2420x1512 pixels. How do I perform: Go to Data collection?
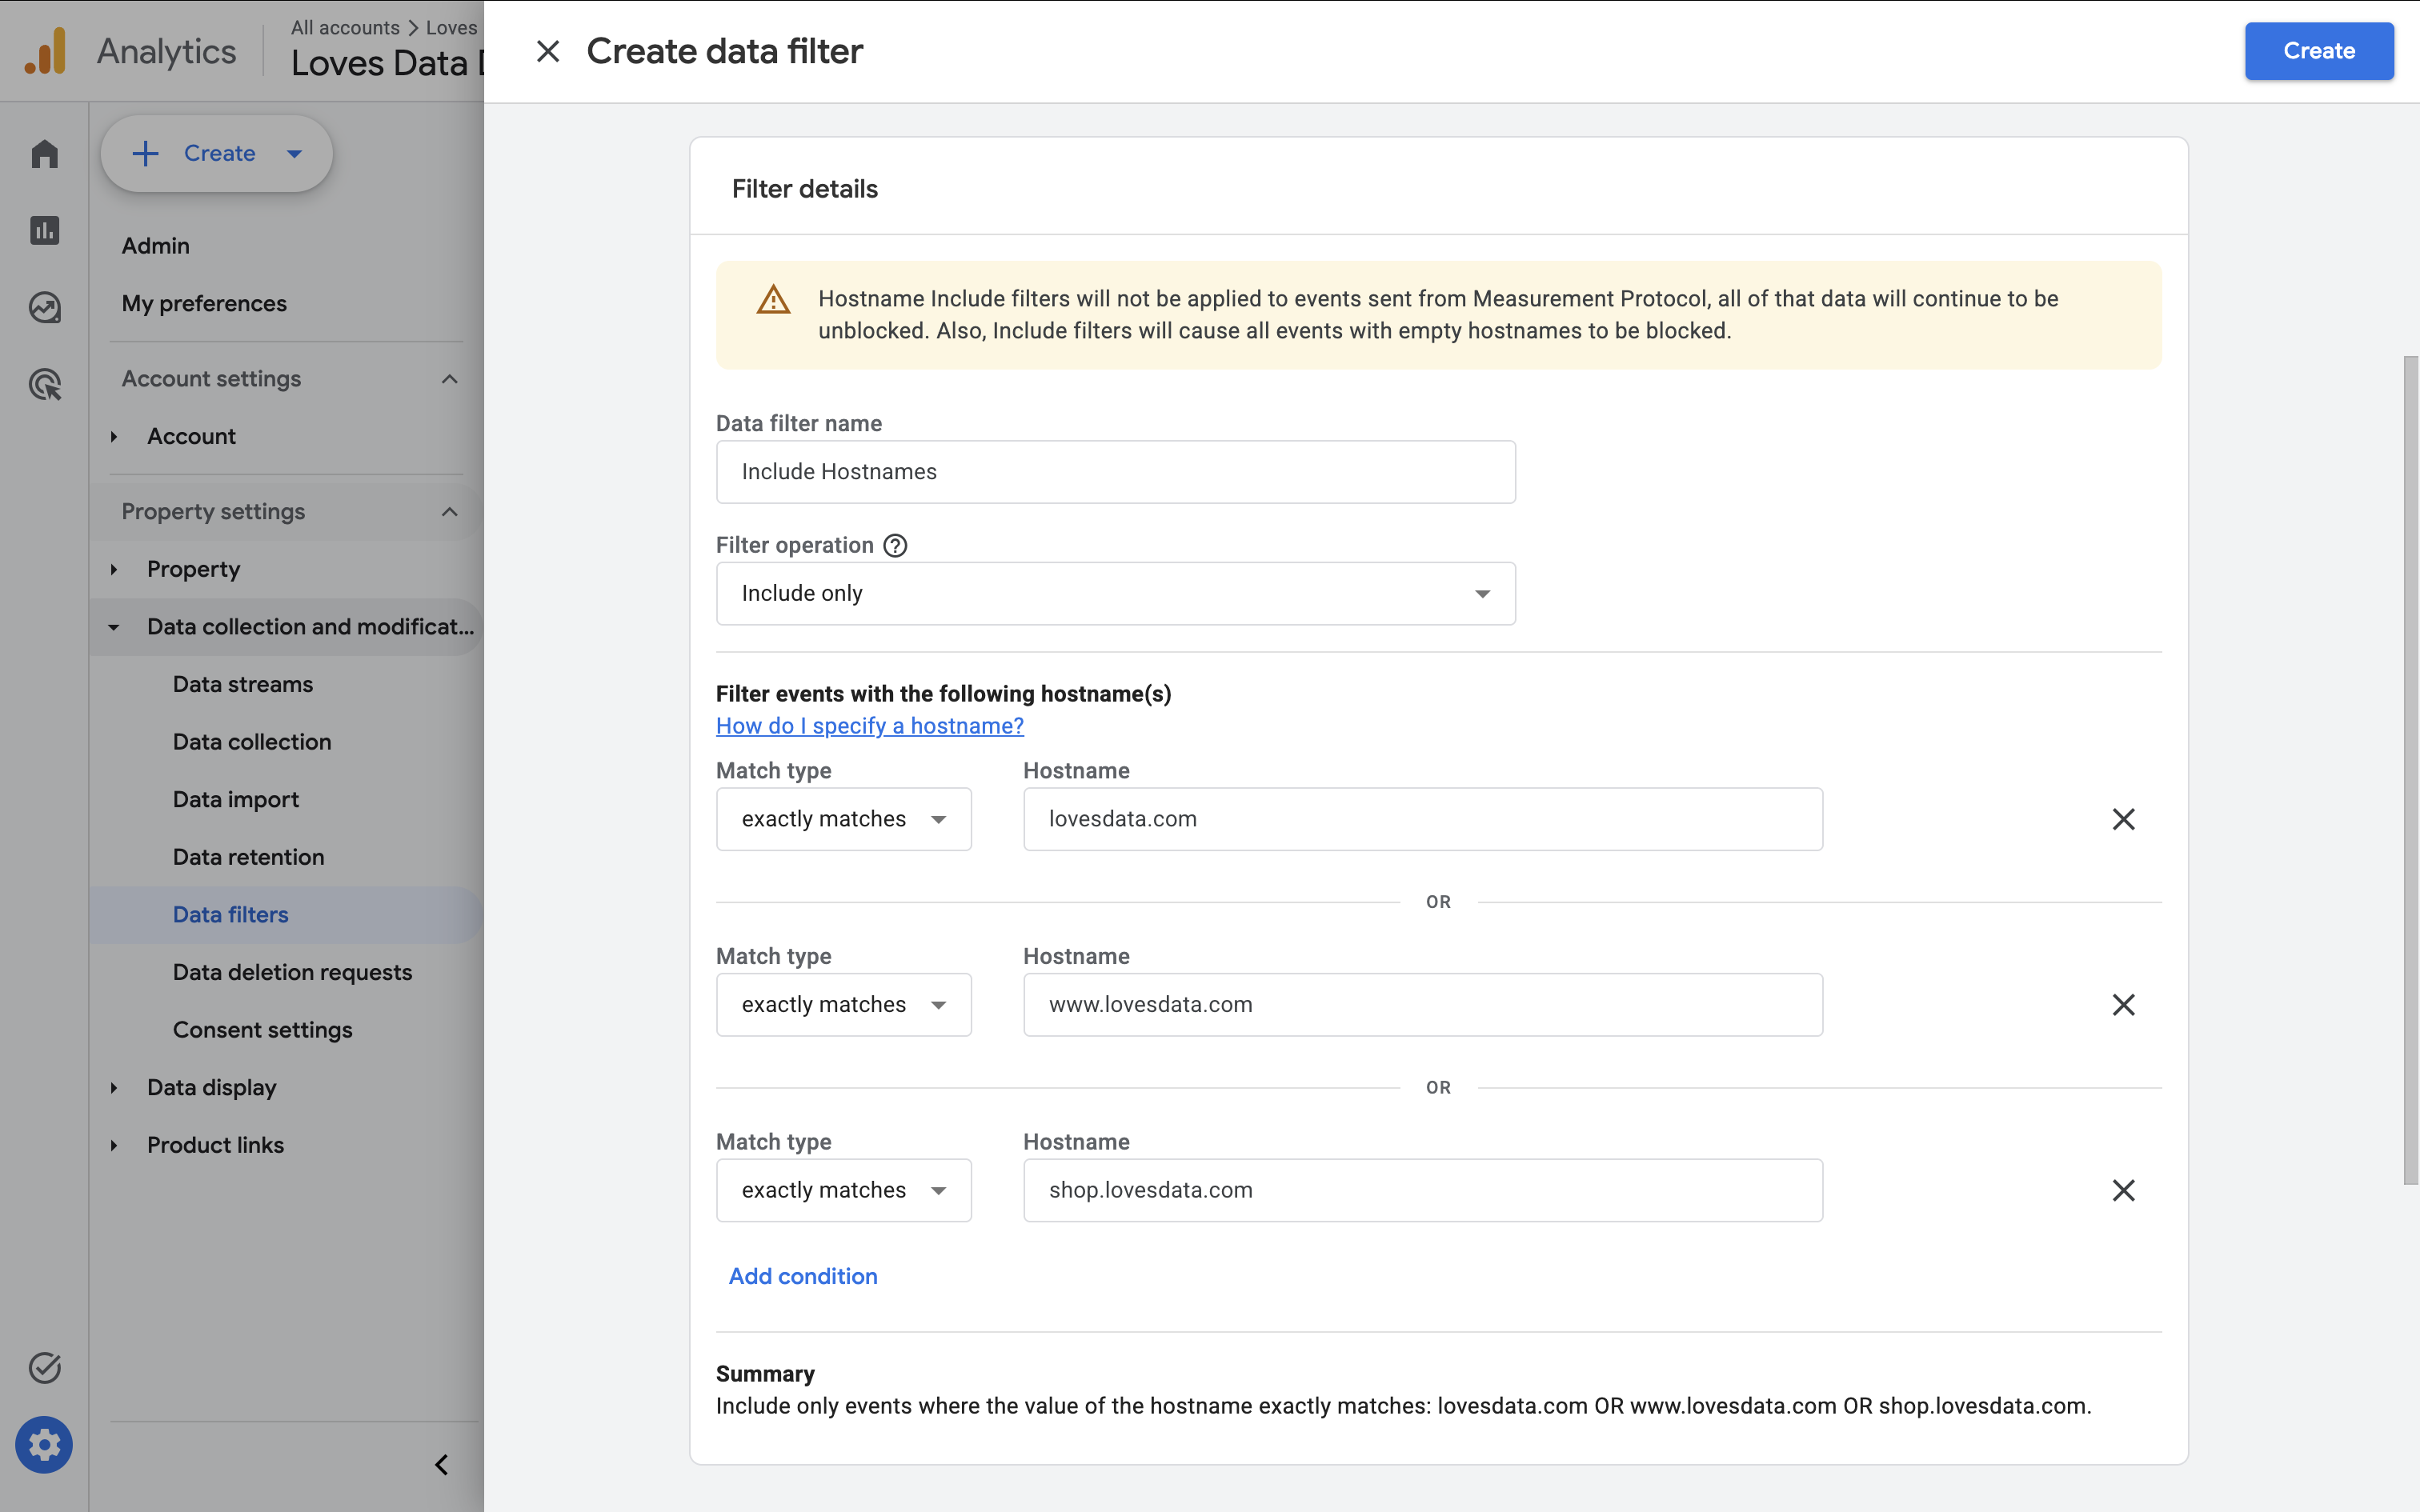[252, 742]
